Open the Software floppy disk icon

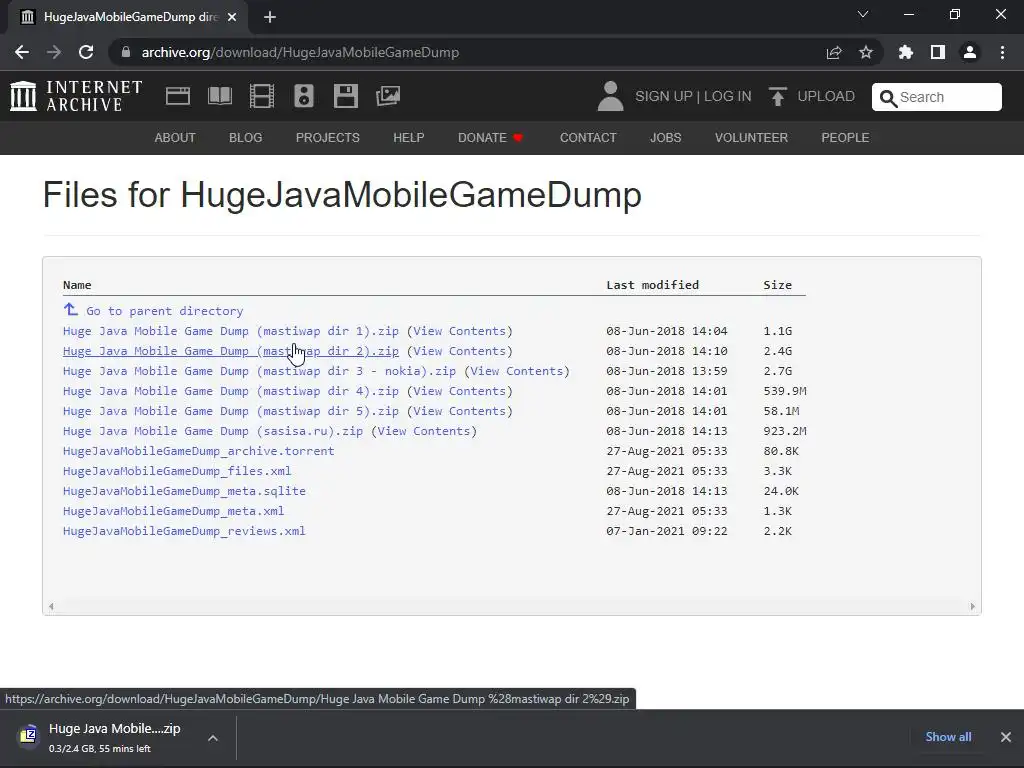345,96
